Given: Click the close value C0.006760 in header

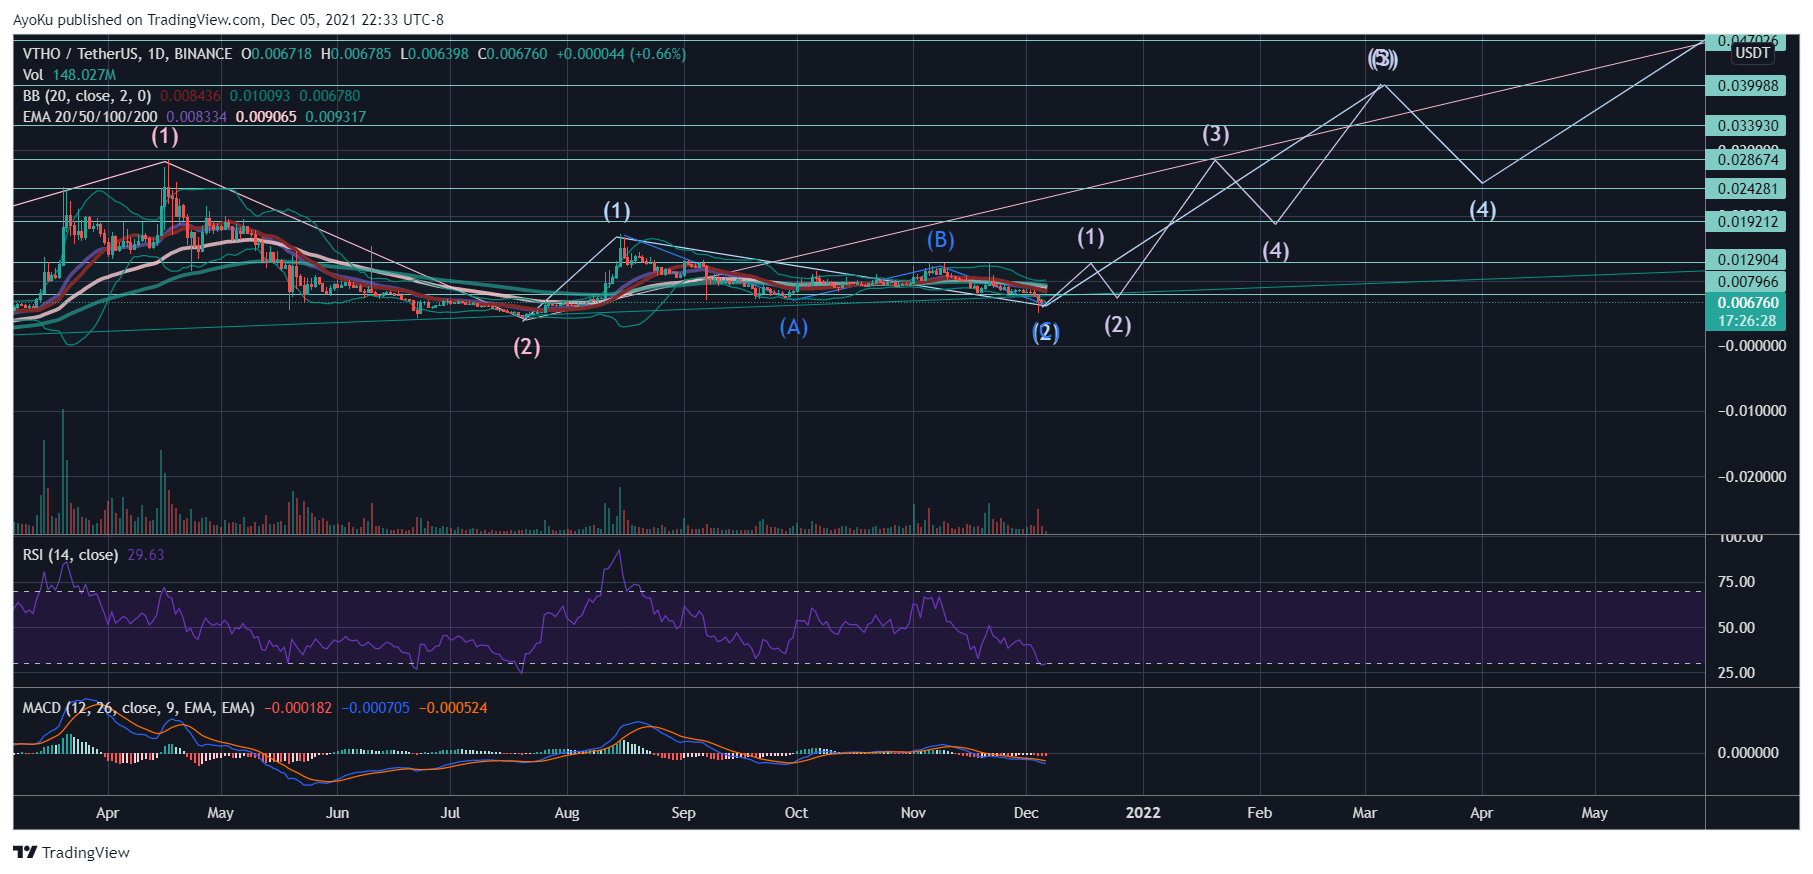Looking at the screenshot, I should pos(512,54).
